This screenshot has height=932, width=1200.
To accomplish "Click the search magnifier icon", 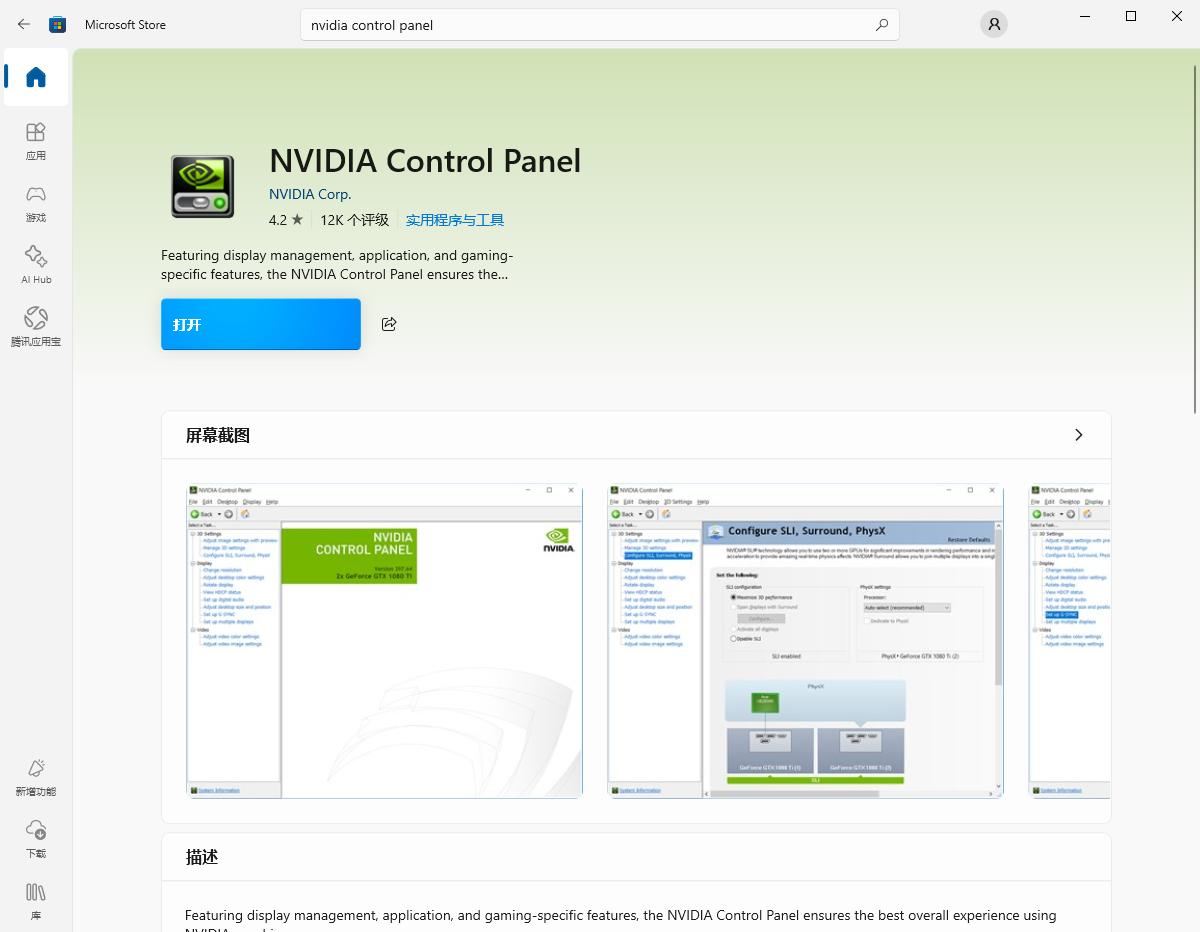I will click(x=881, y=25).
